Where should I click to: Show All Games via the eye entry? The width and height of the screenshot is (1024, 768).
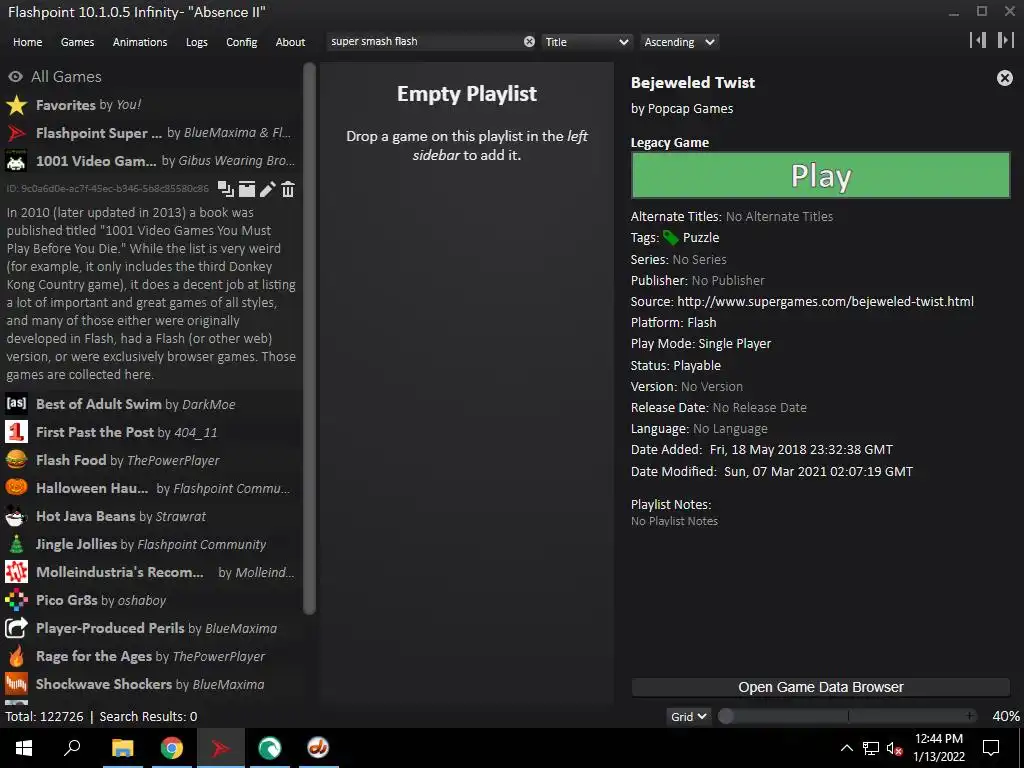[55, 76]
